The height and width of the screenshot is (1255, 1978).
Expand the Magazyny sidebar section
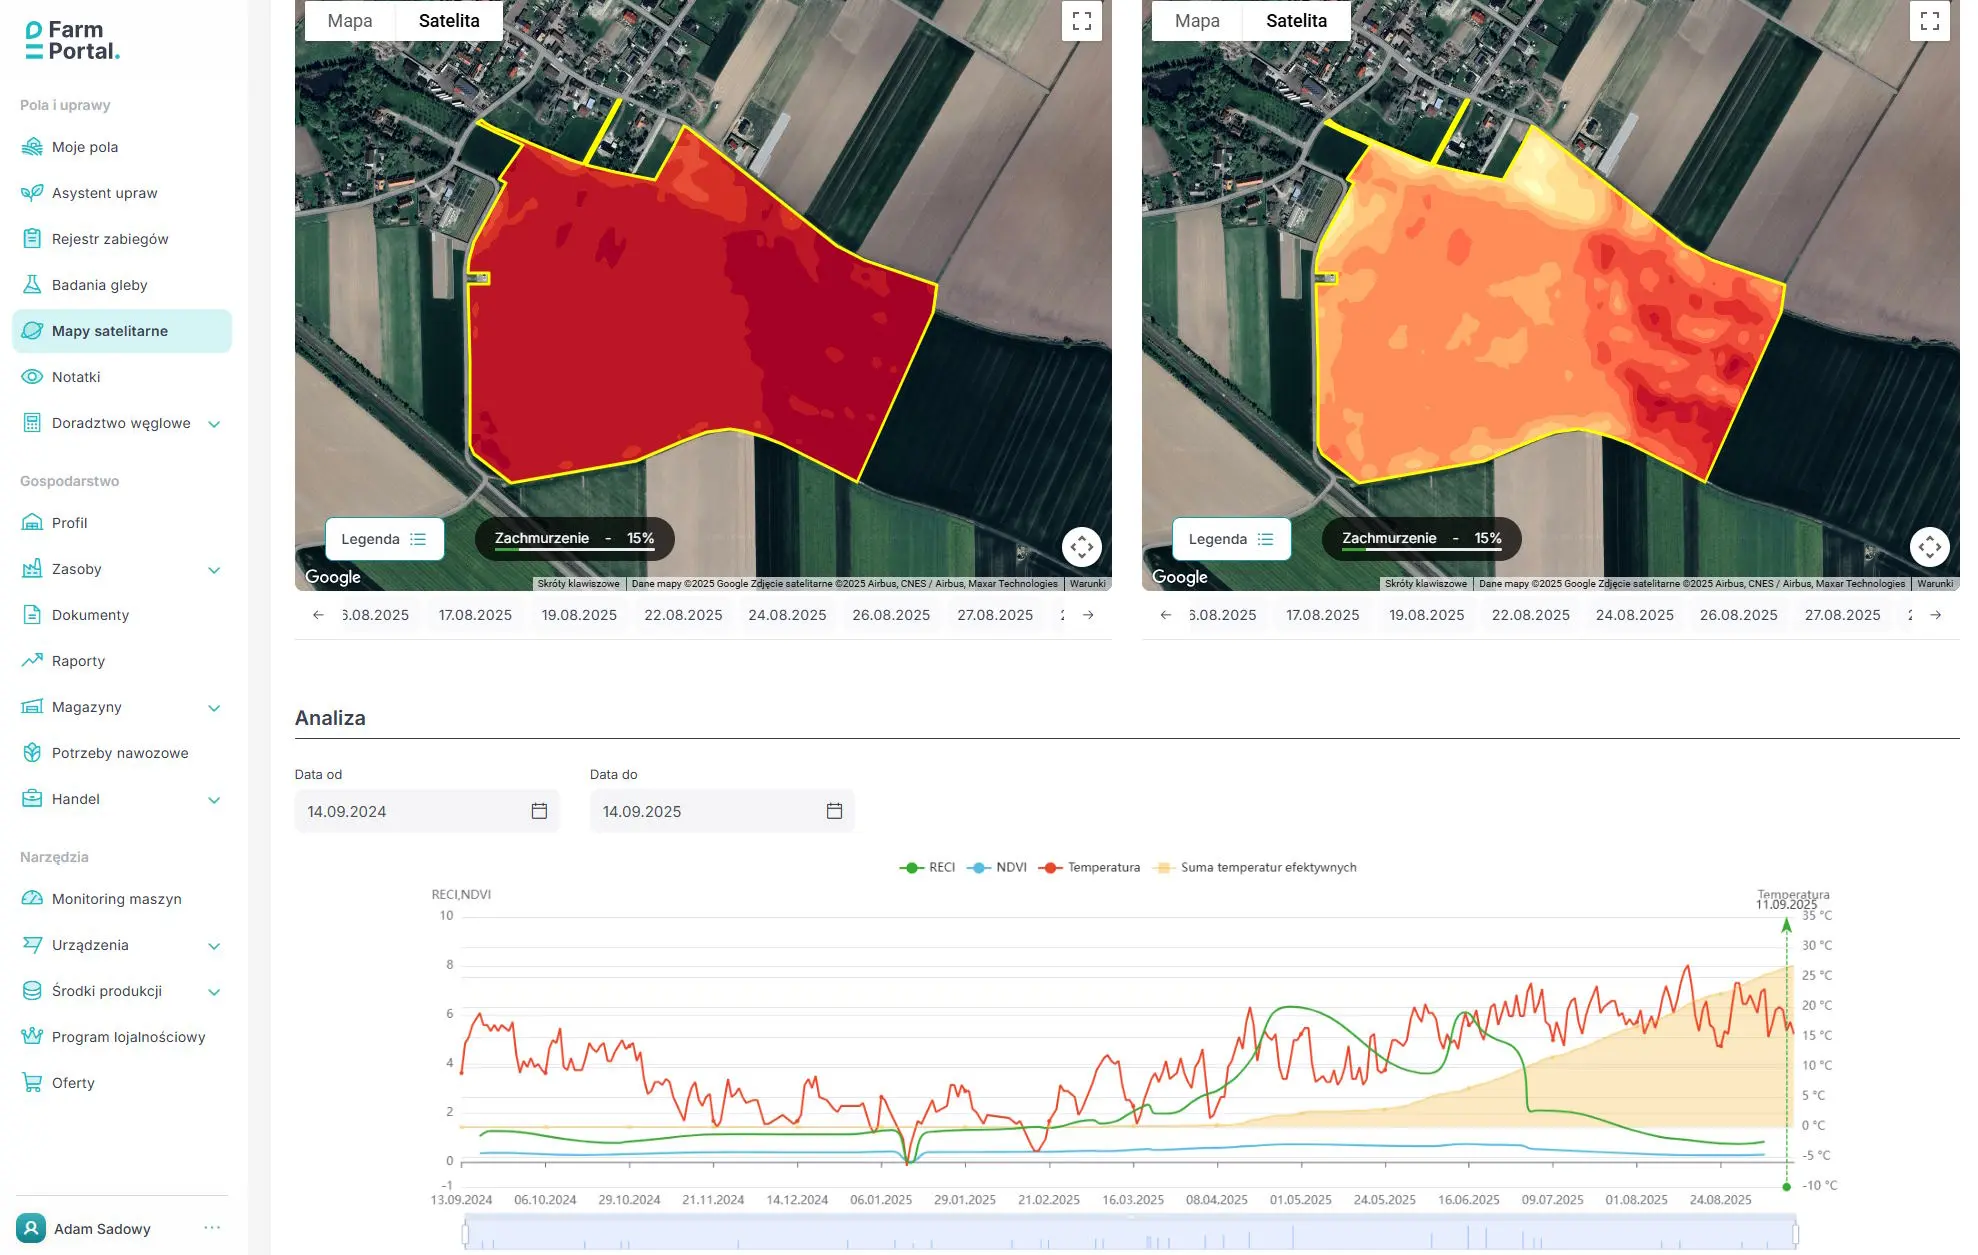[x=214, y=708]
